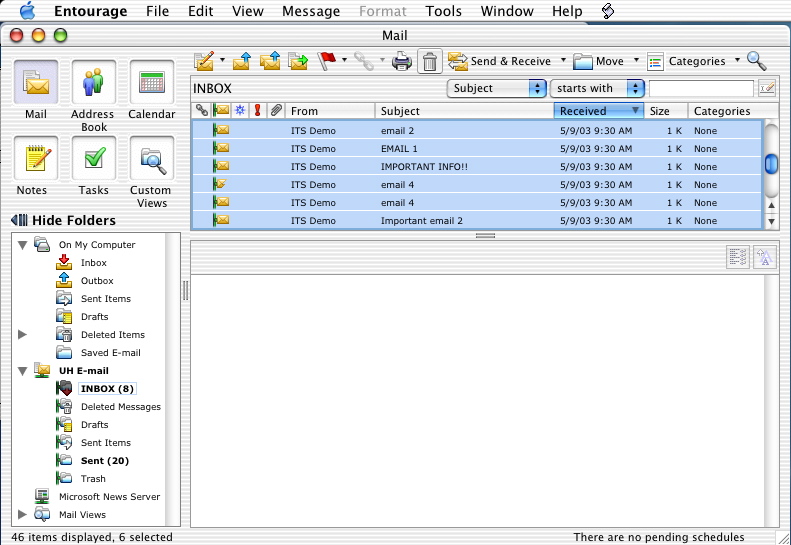The width and height of the screenshot is (791, 545).
Task: Open Custom Views
Action: tap(152, 158)
